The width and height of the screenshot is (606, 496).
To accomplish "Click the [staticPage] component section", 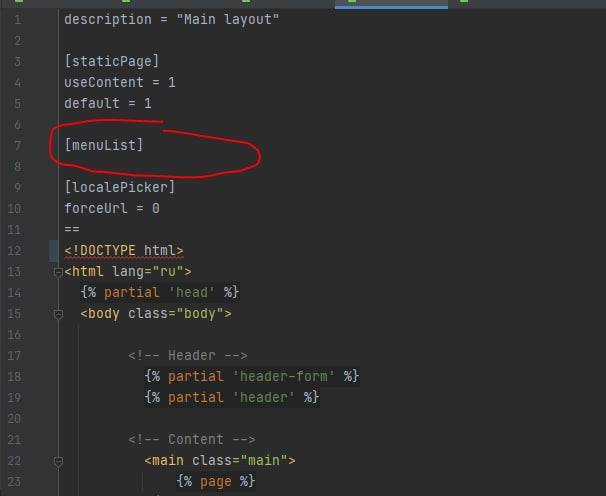I will 112,61.
